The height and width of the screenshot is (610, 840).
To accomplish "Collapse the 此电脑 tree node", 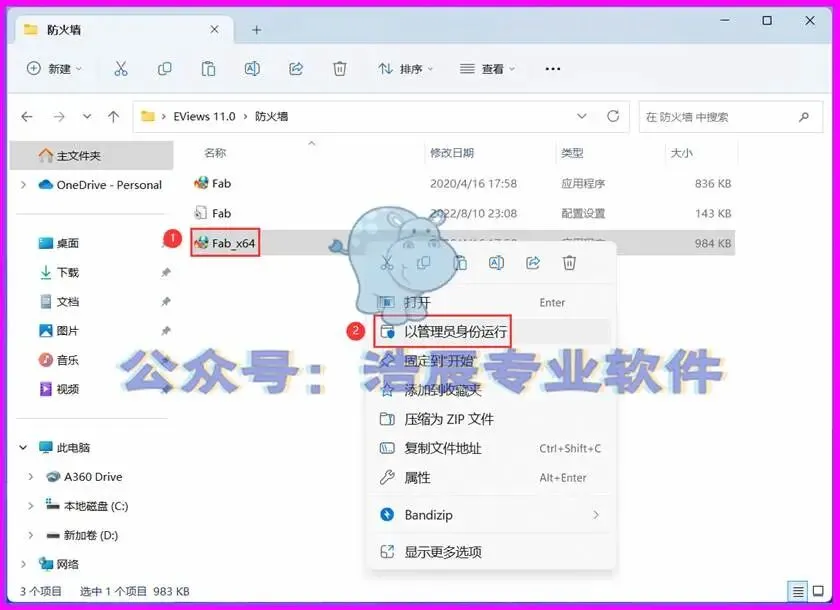I will [23, 447].
